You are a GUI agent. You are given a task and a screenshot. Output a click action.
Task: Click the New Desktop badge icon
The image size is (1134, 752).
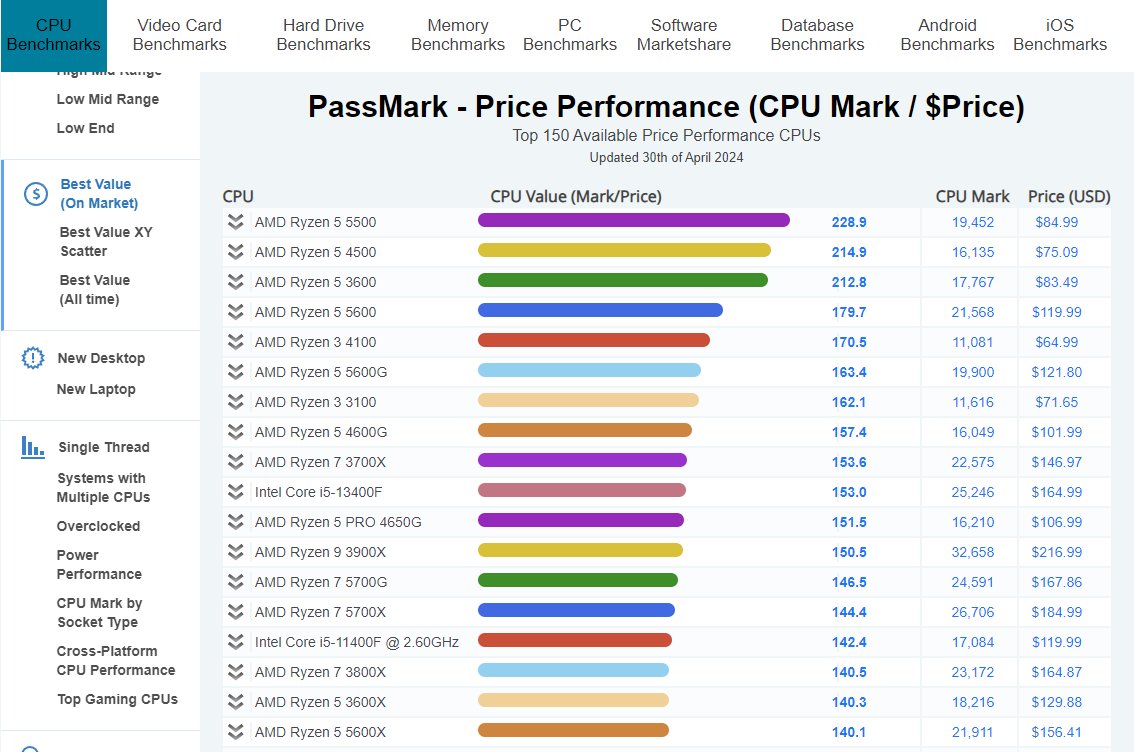pos(33,358)
